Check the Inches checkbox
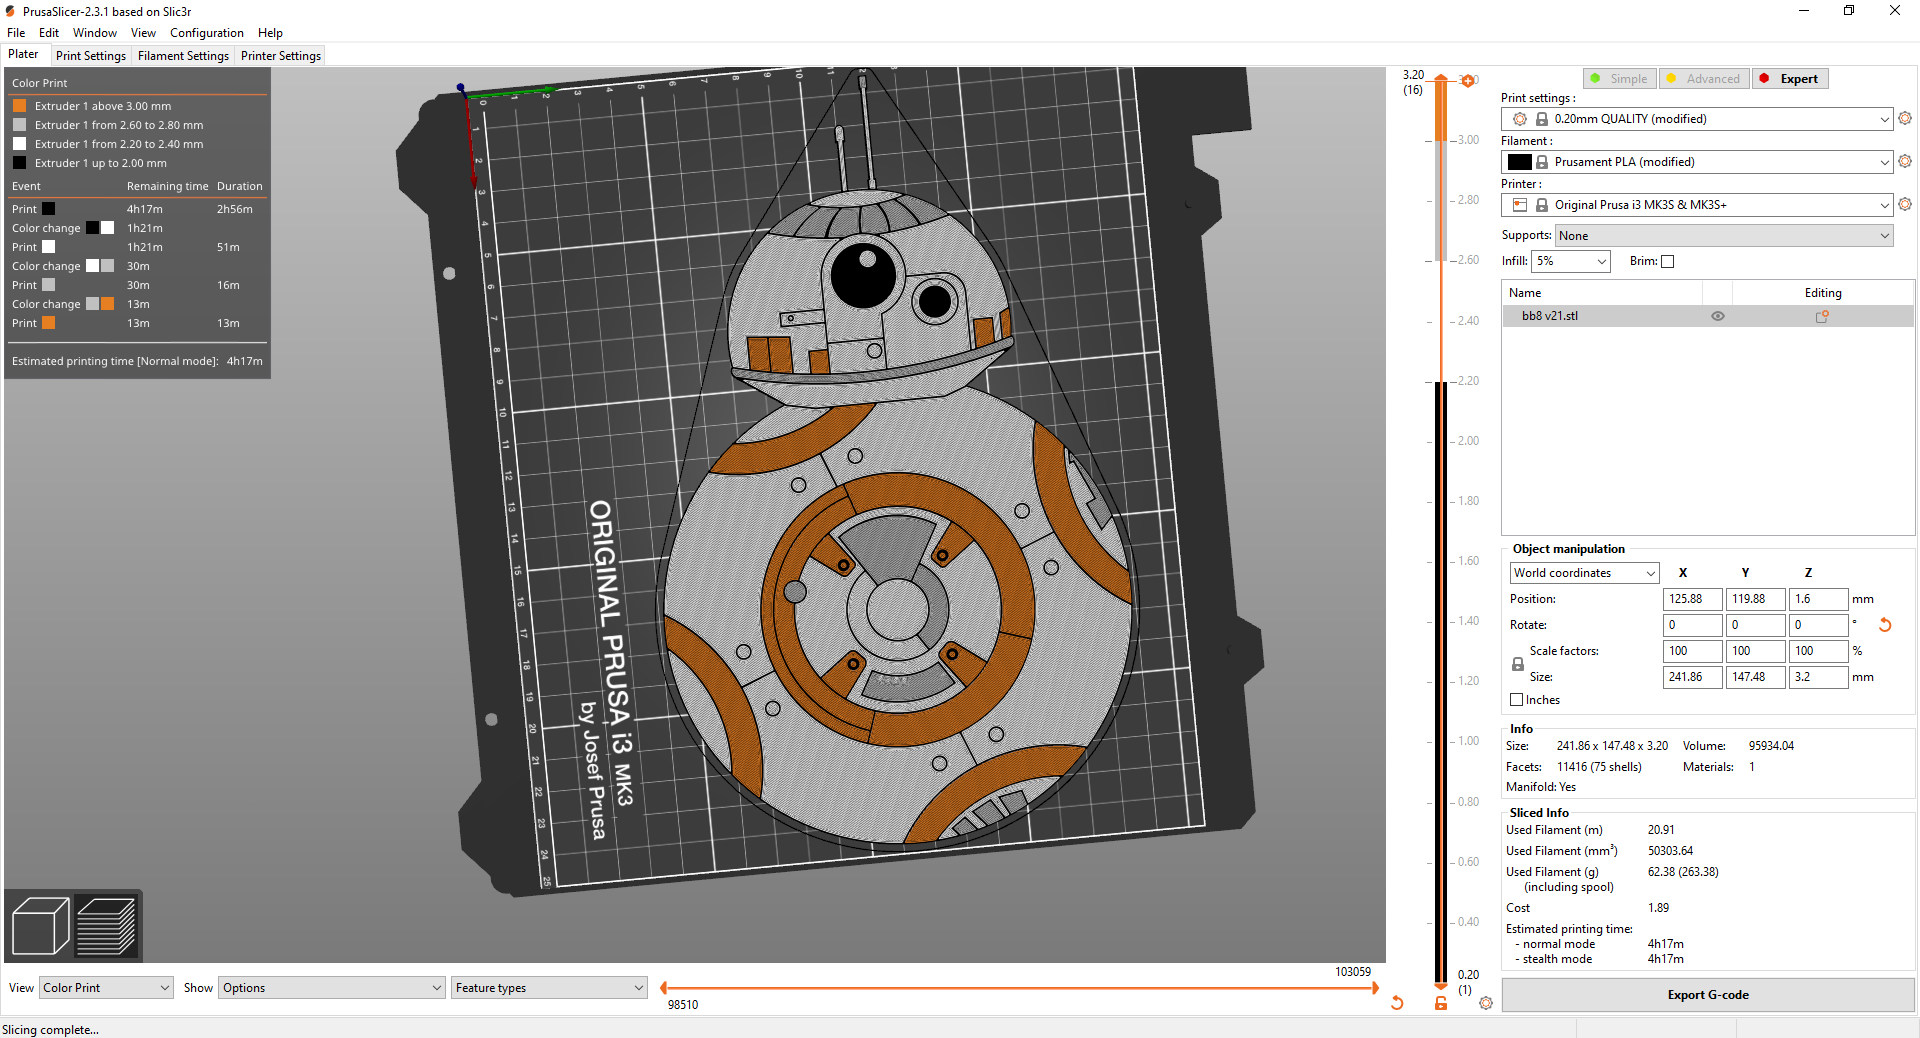Image resolution: width=1920 pixels, height=1038 pixels. point(1516,699)
